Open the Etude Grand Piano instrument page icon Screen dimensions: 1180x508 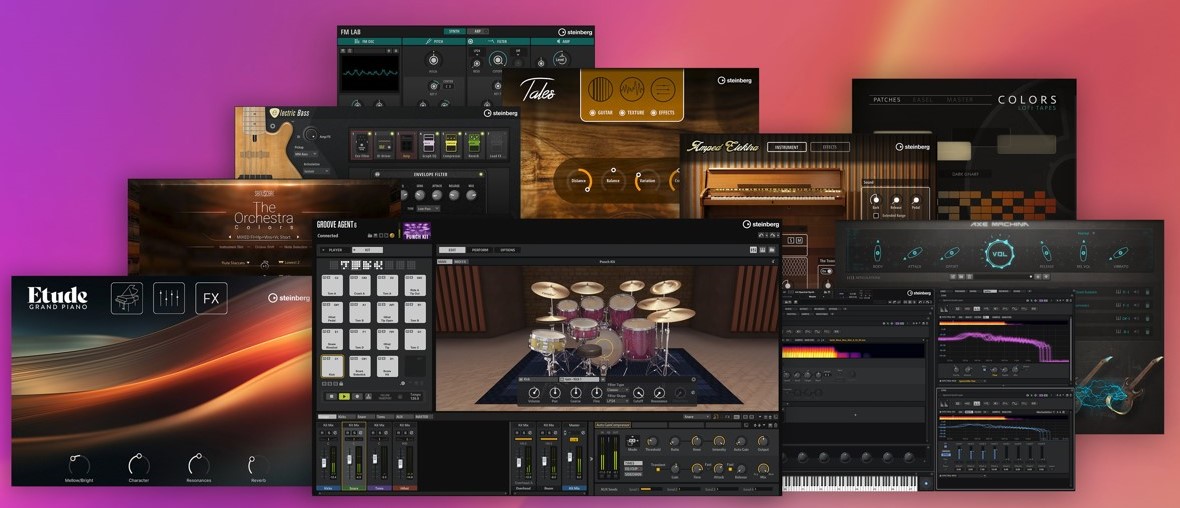126,298
